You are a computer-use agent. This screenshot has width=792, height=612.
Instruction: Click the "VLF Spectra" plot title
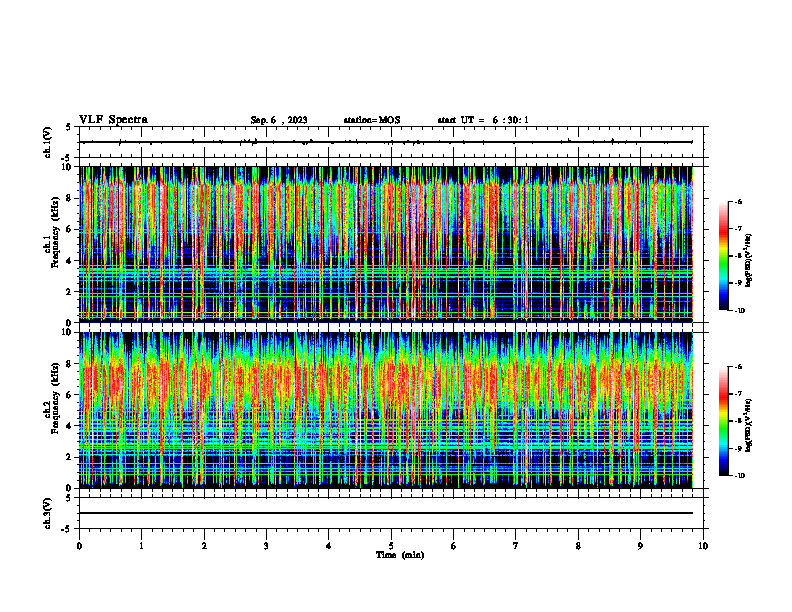click(114, 120)
